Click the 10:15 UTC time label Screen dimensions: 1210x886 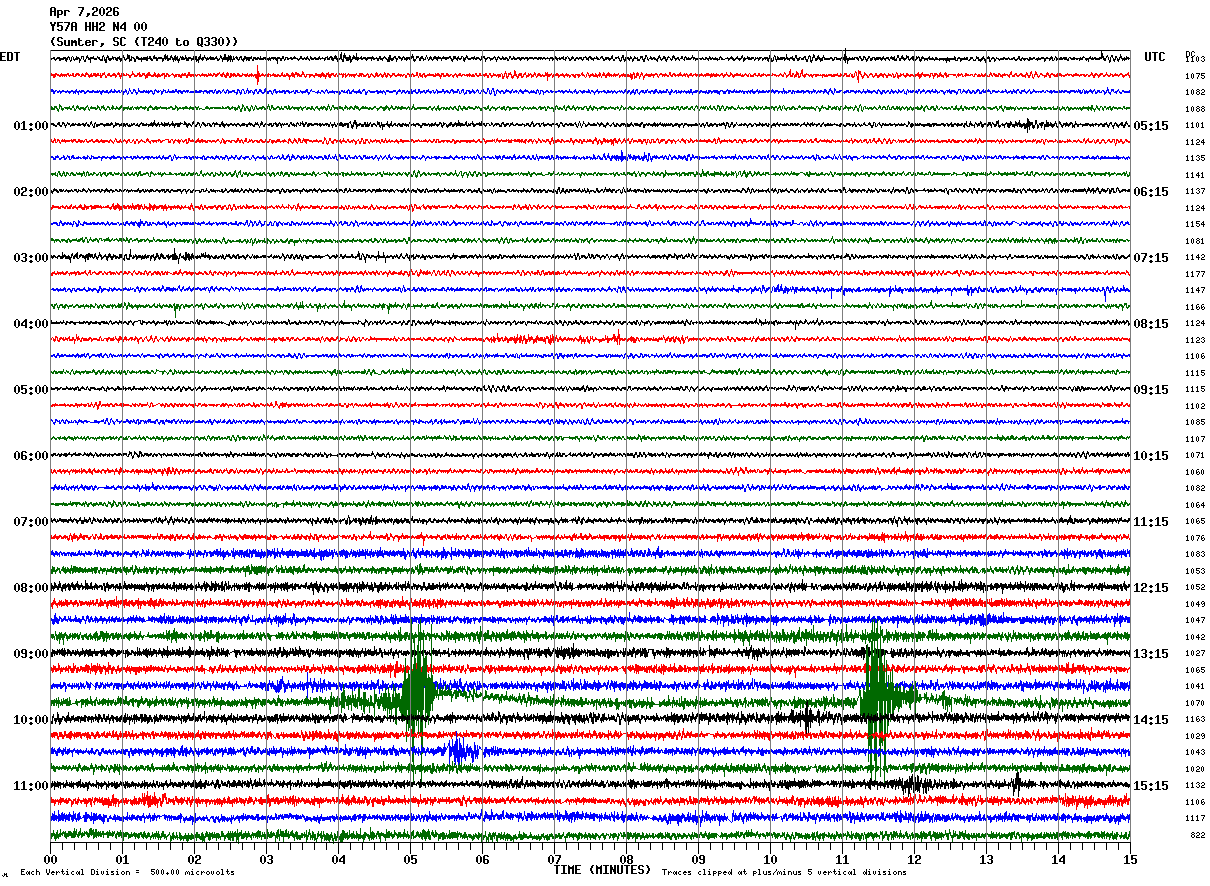1151,456
